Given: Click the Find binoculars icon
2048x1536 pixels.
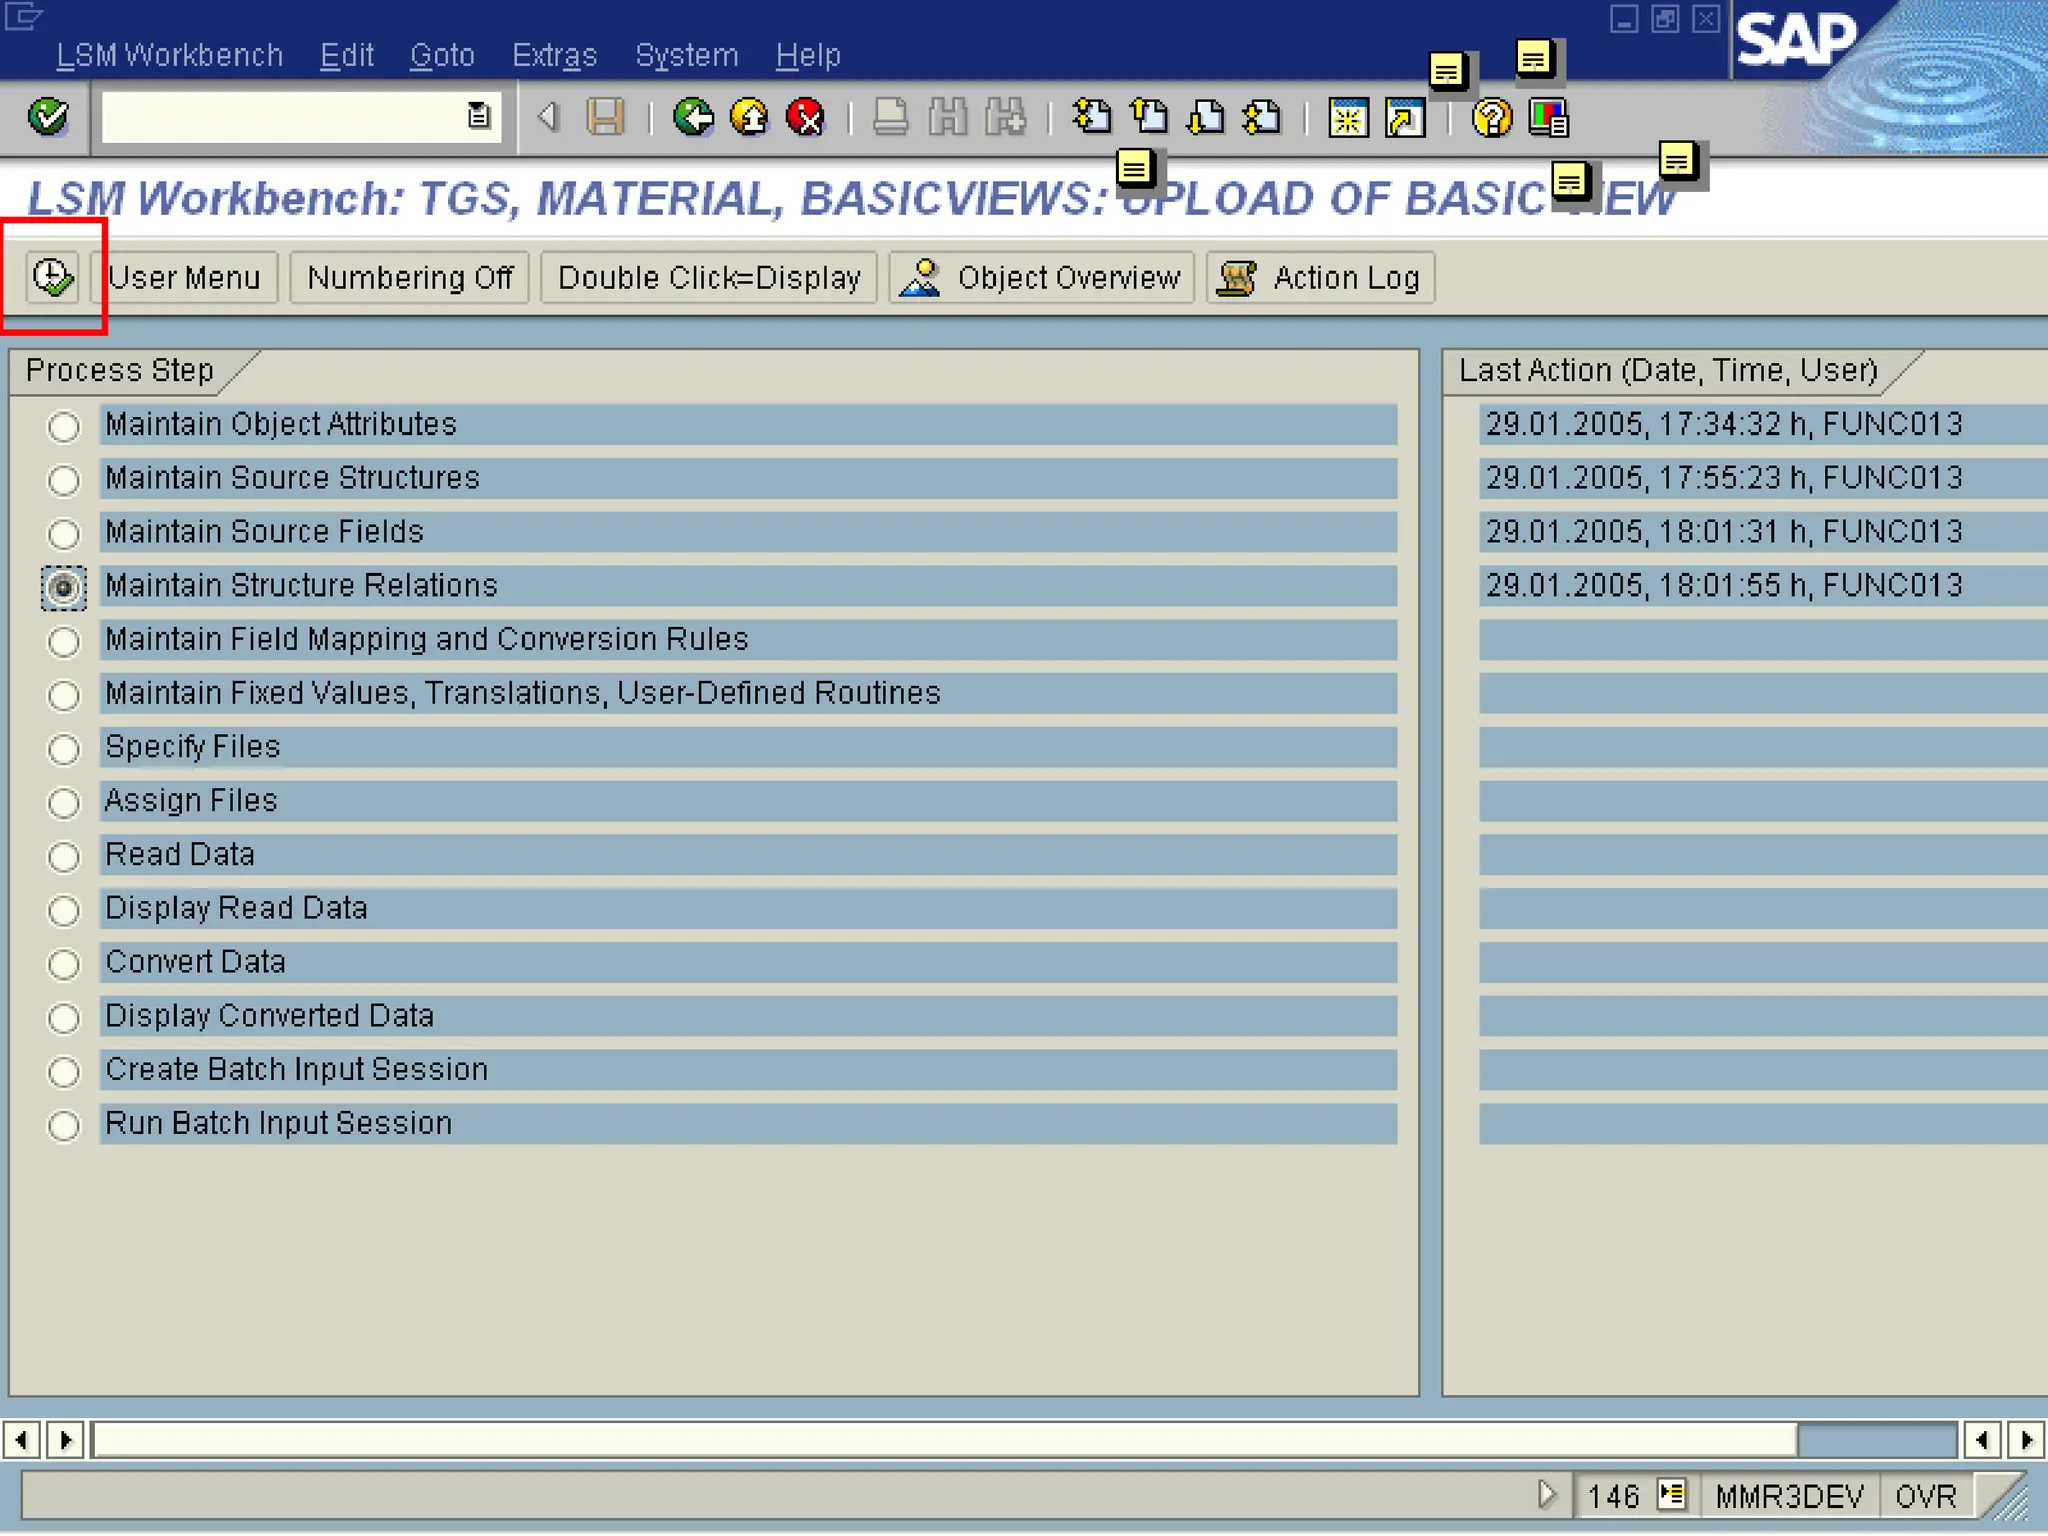Looking at the screenshot, I should coord(947,117).
